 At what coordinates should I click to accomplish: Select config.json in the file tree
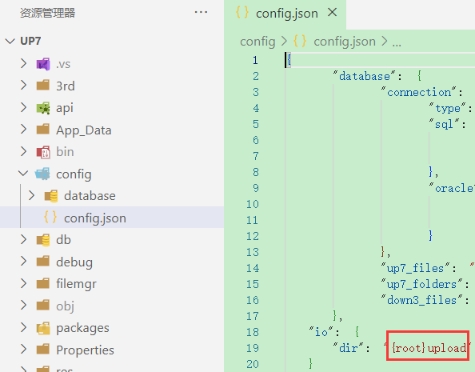tap(112, 217)
